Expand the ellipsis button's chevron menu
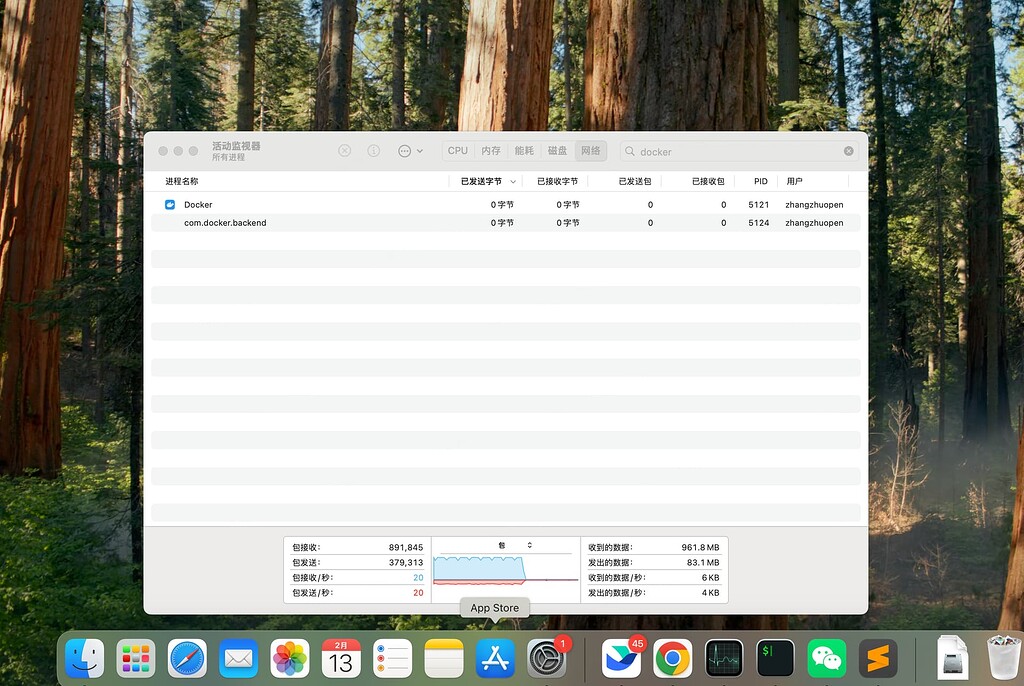The image size is (1024, 686). point(418,150)
